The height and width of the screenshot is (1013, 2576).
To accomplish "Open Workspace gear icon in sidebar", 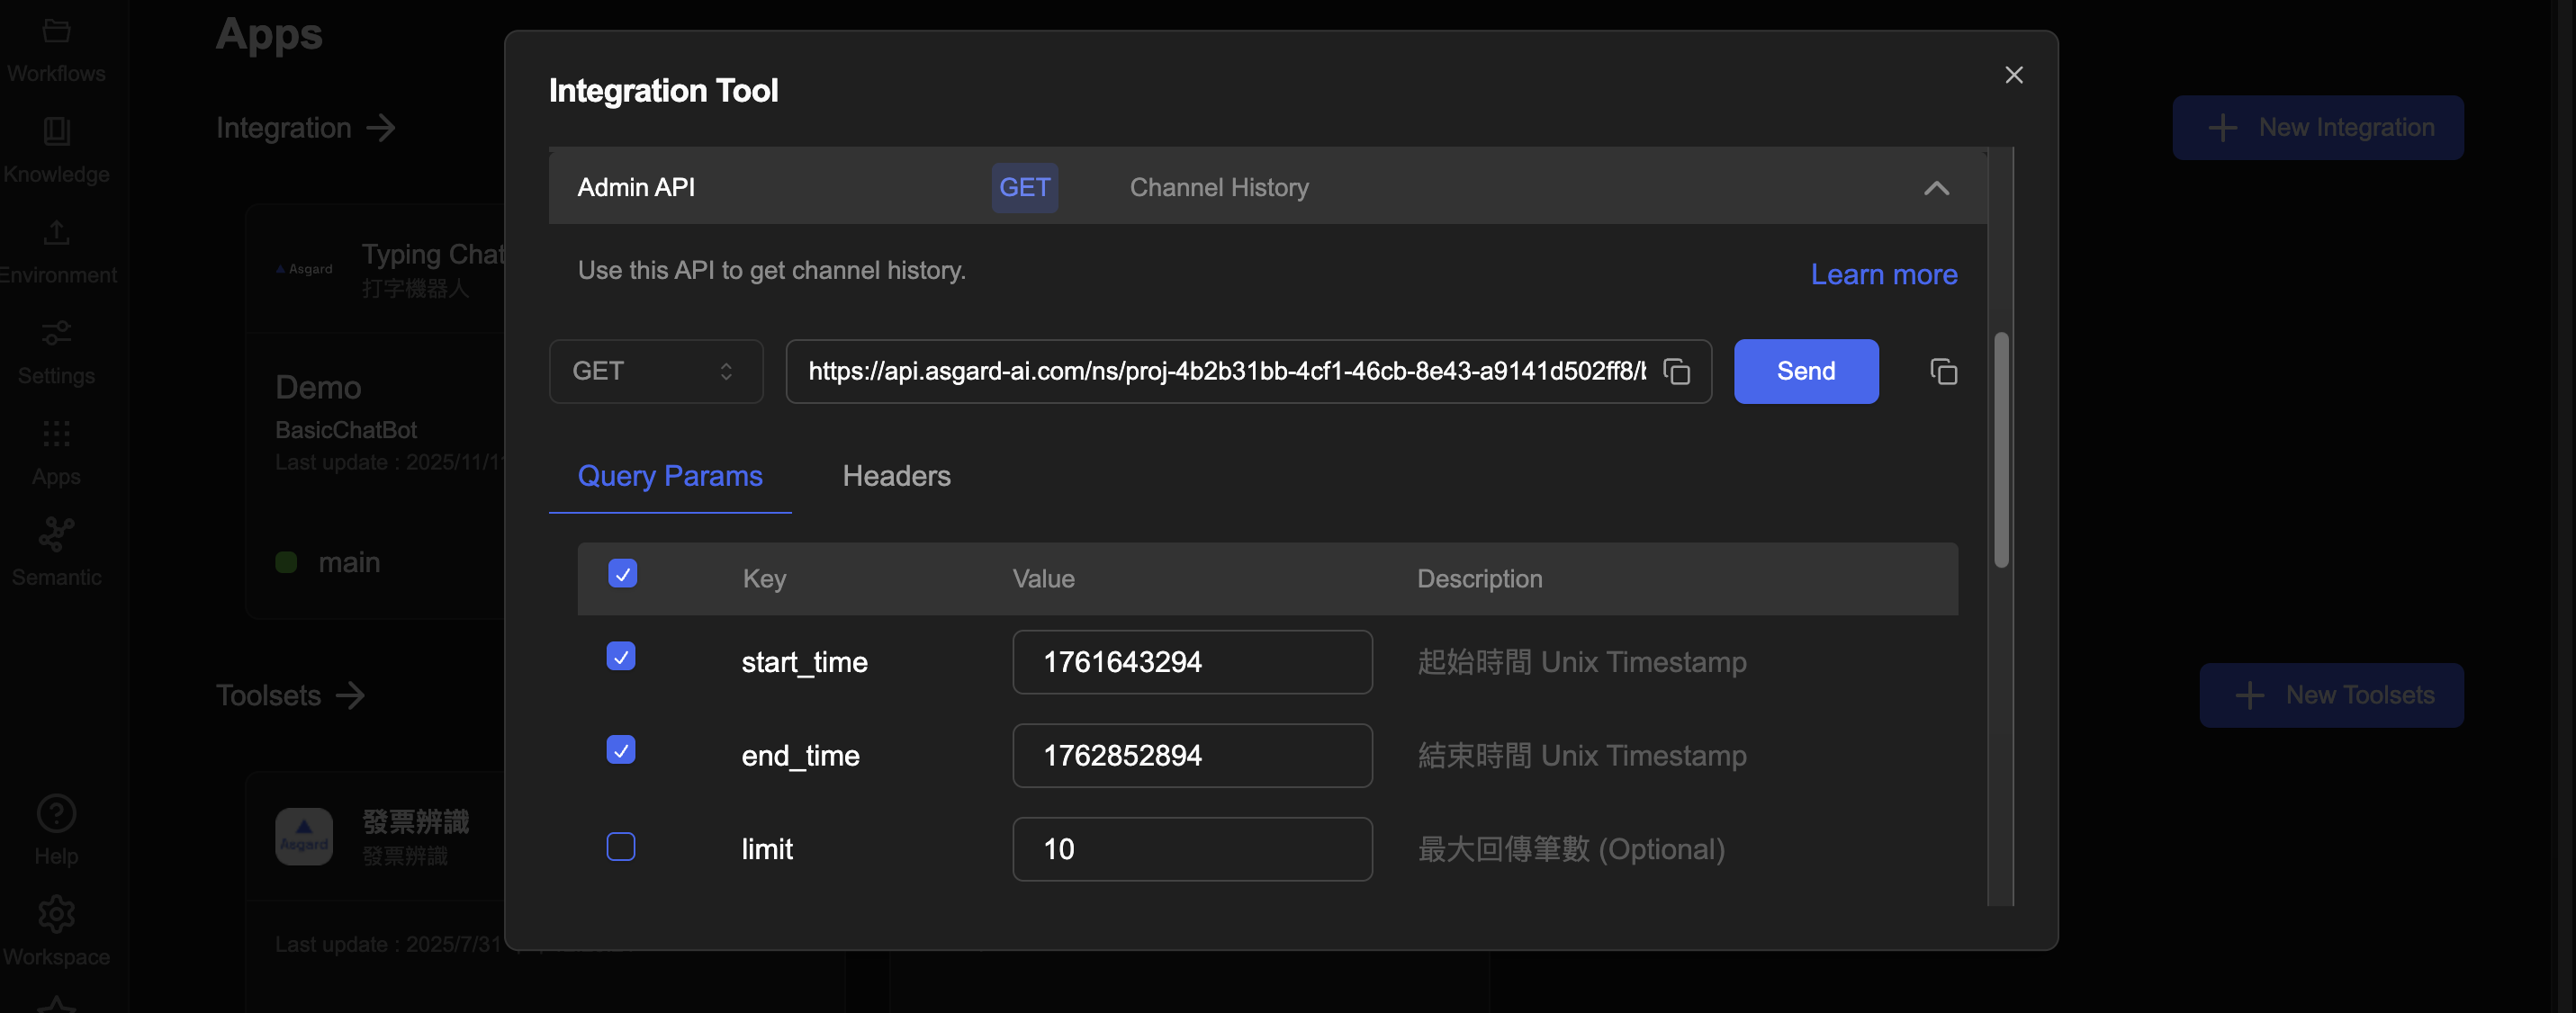I will (56, 914).
